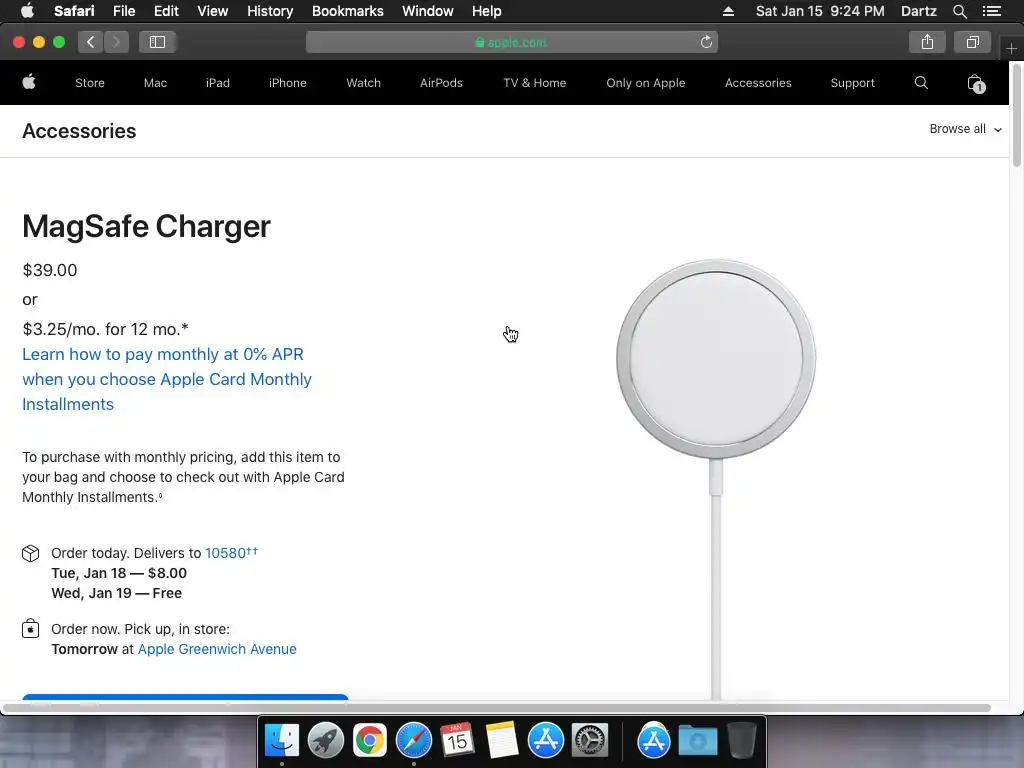Open Google Chrome from the Dock

click(x=370, y=740)
